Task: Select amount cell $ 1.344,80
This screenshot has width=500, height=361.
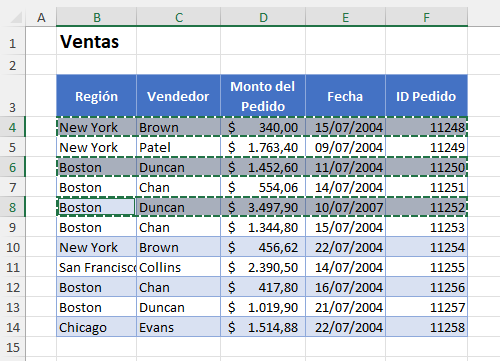Action: 263,227
